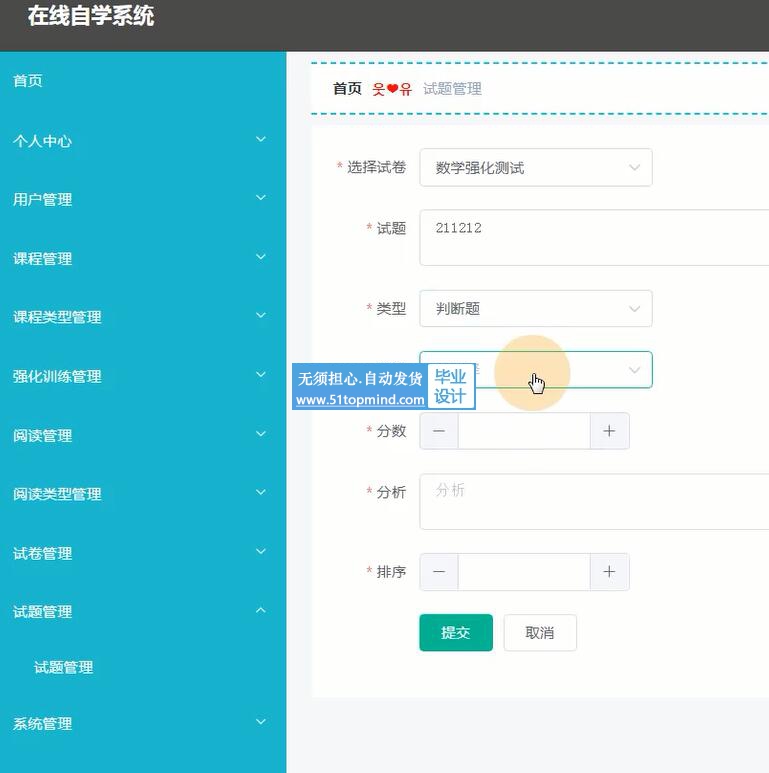769x773 pixels.
Task: Open the 选择试卷 dropdown
Action: [x=535, y=168]
